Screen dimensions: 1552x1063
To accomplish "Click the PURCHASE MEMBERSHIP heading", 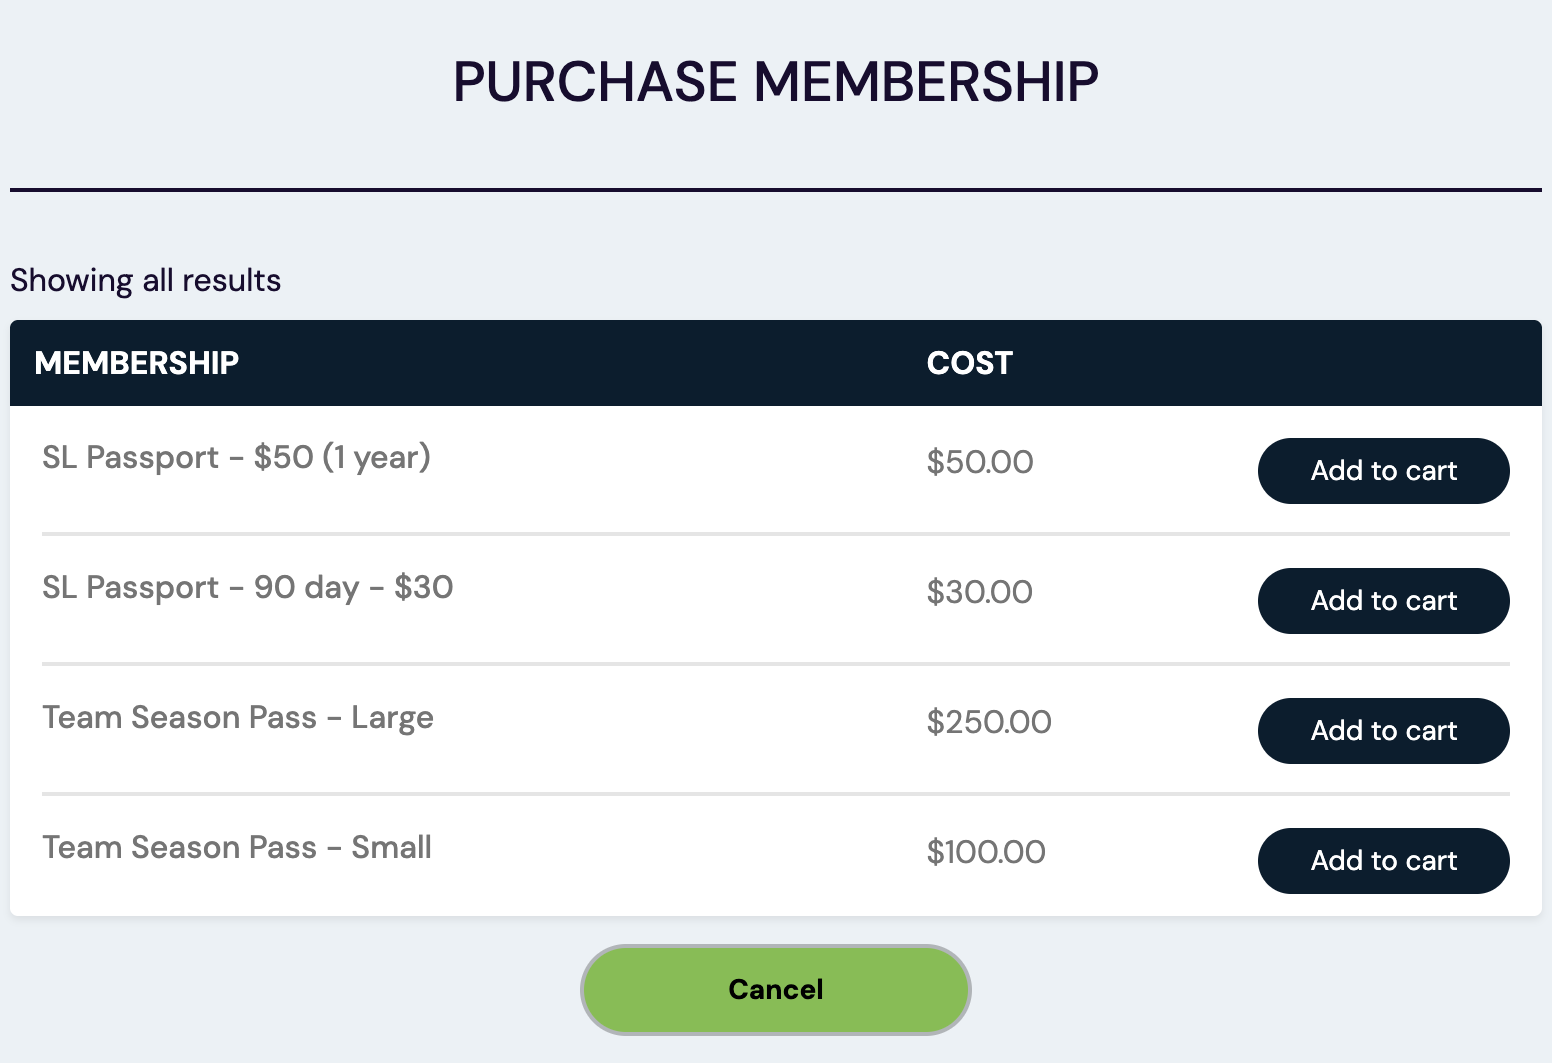I will pos(775,79).
